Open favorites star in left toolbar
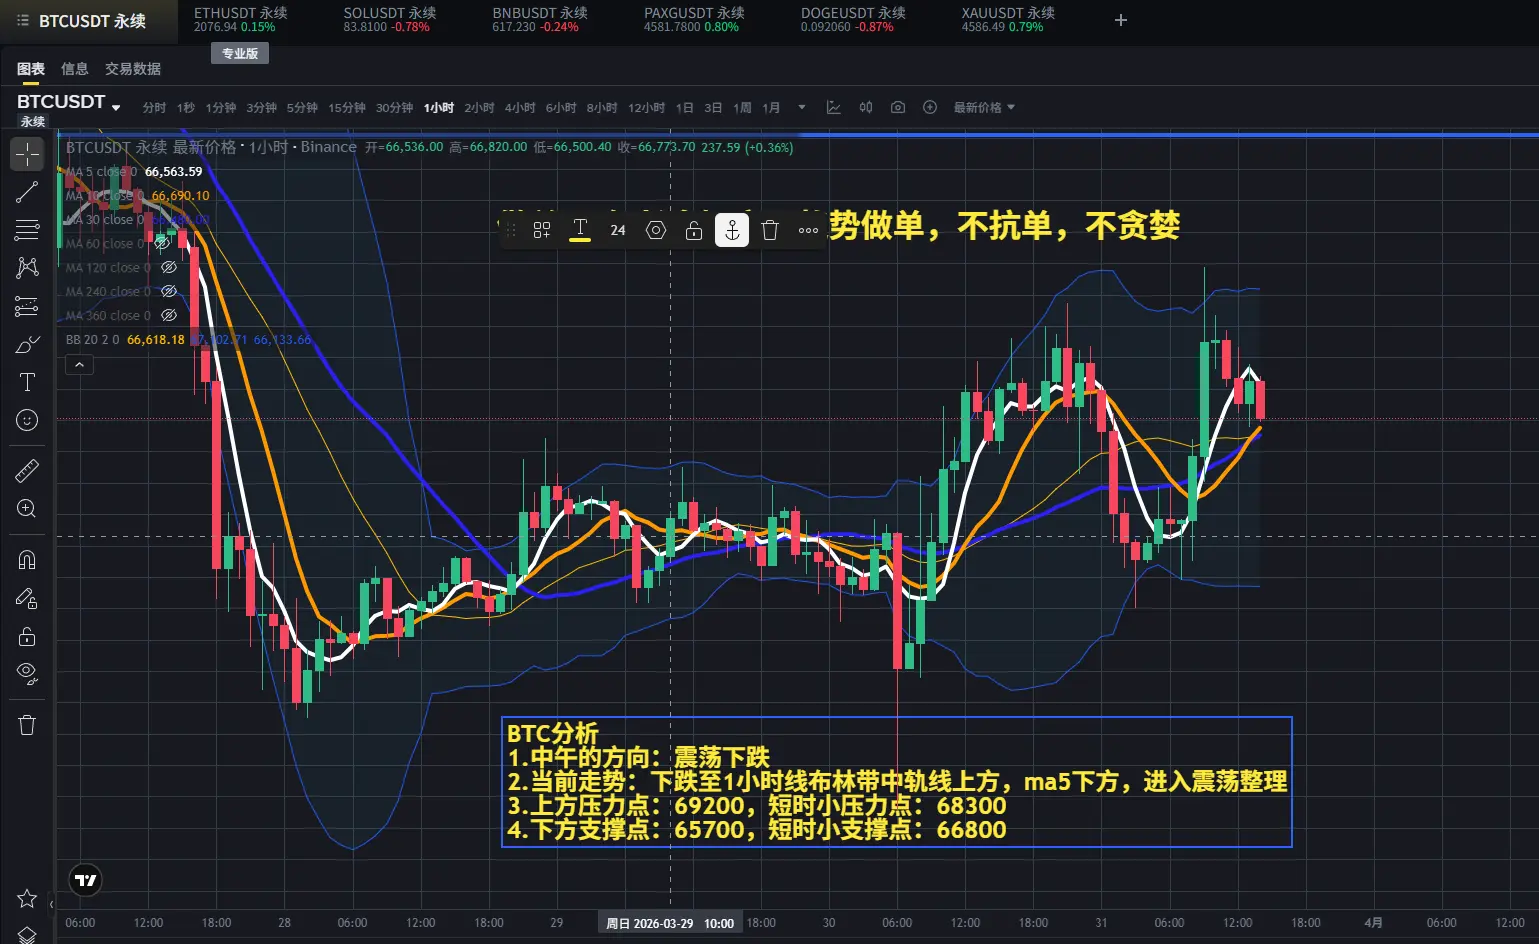Image resolution: width=1539 pixels, height=944 pixels. (x=27, y=898)
